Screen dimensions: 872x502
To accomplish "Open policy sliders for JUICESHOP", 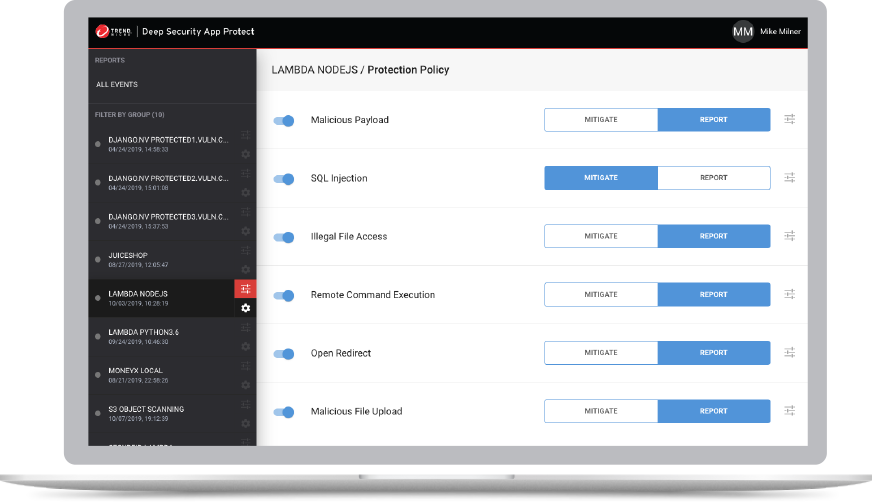I will (x=245, y=250).
